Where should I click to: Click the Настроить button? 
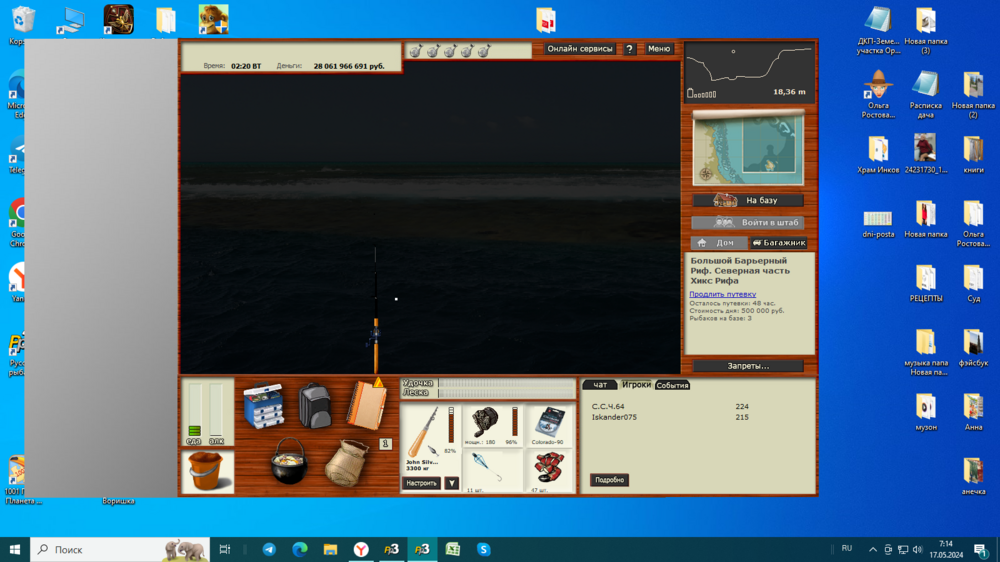click(x=421, y=483)
